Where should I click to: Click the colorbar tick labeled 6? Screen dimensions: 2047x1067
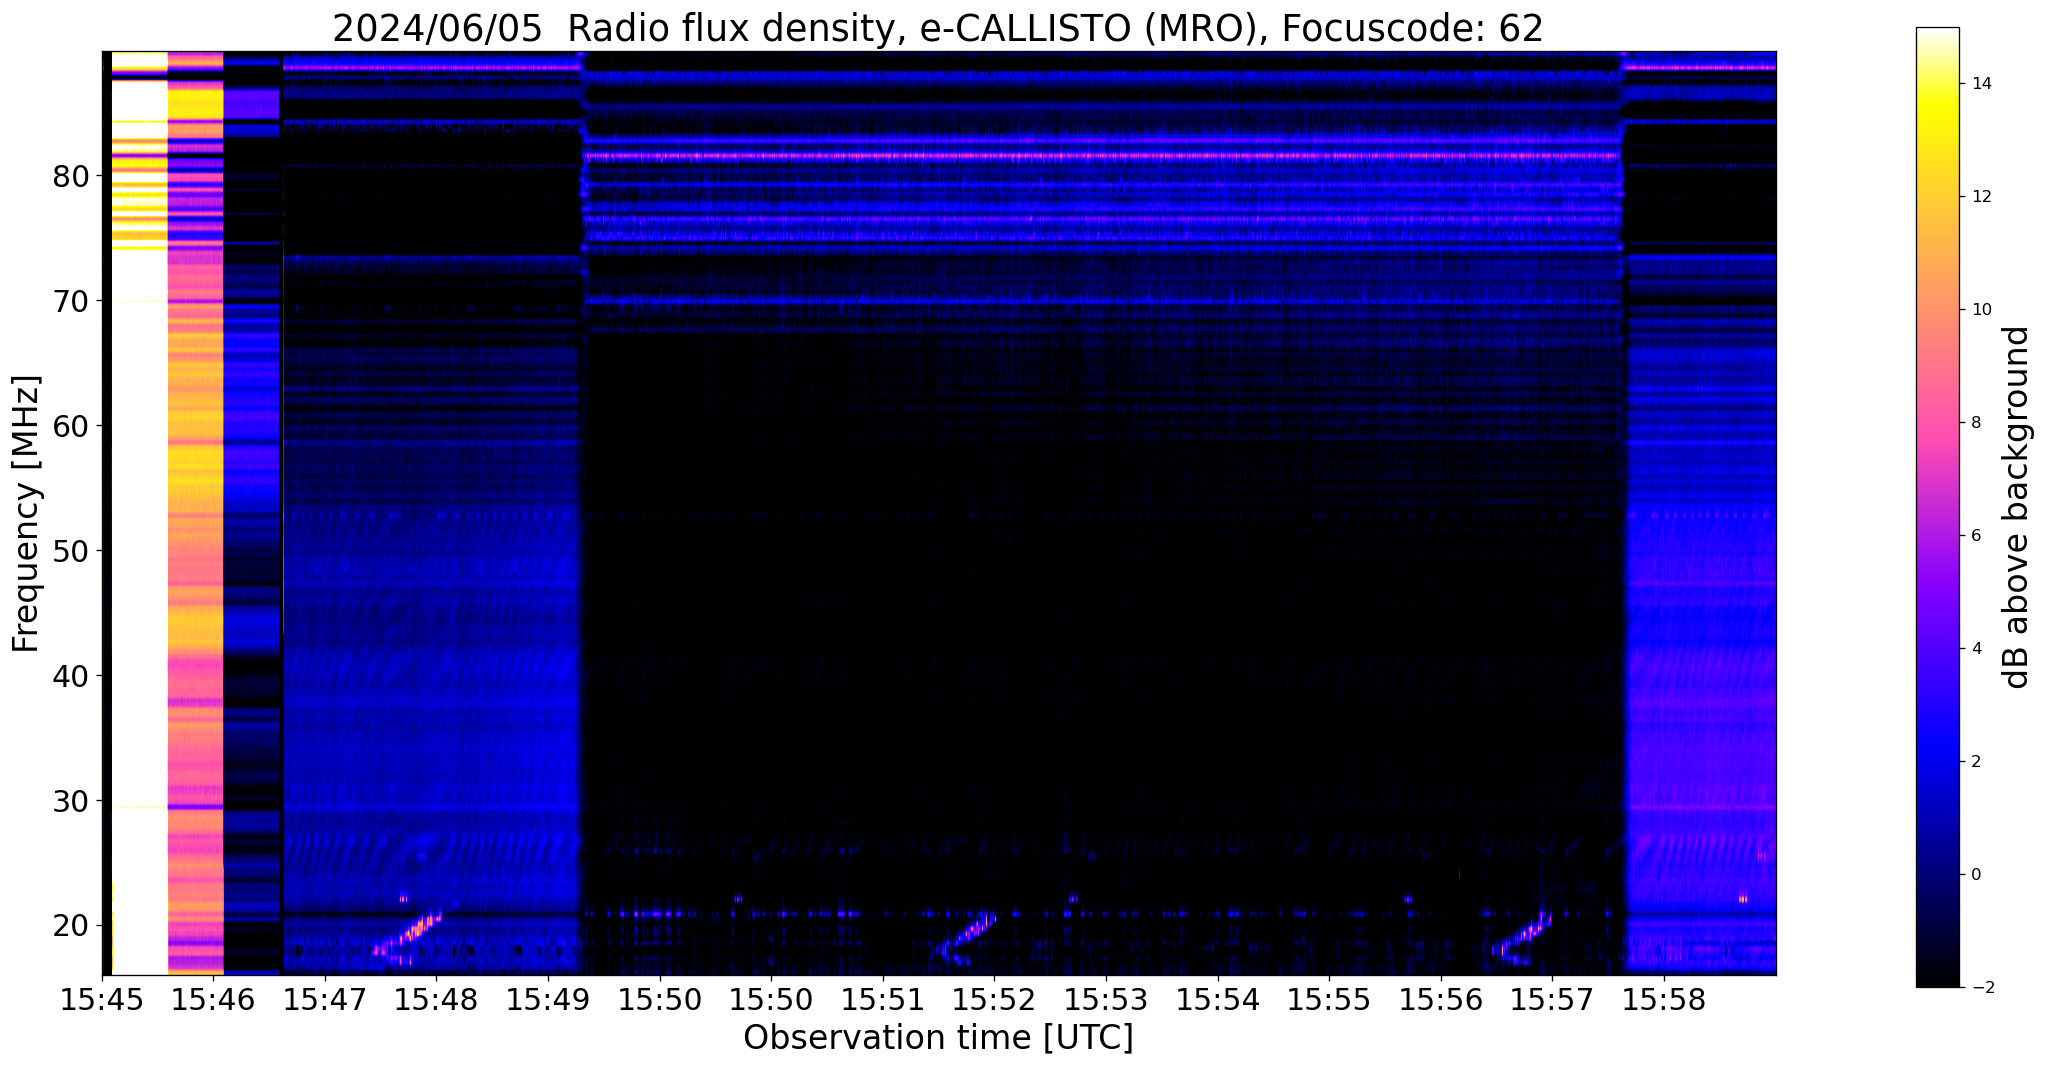1975,536
